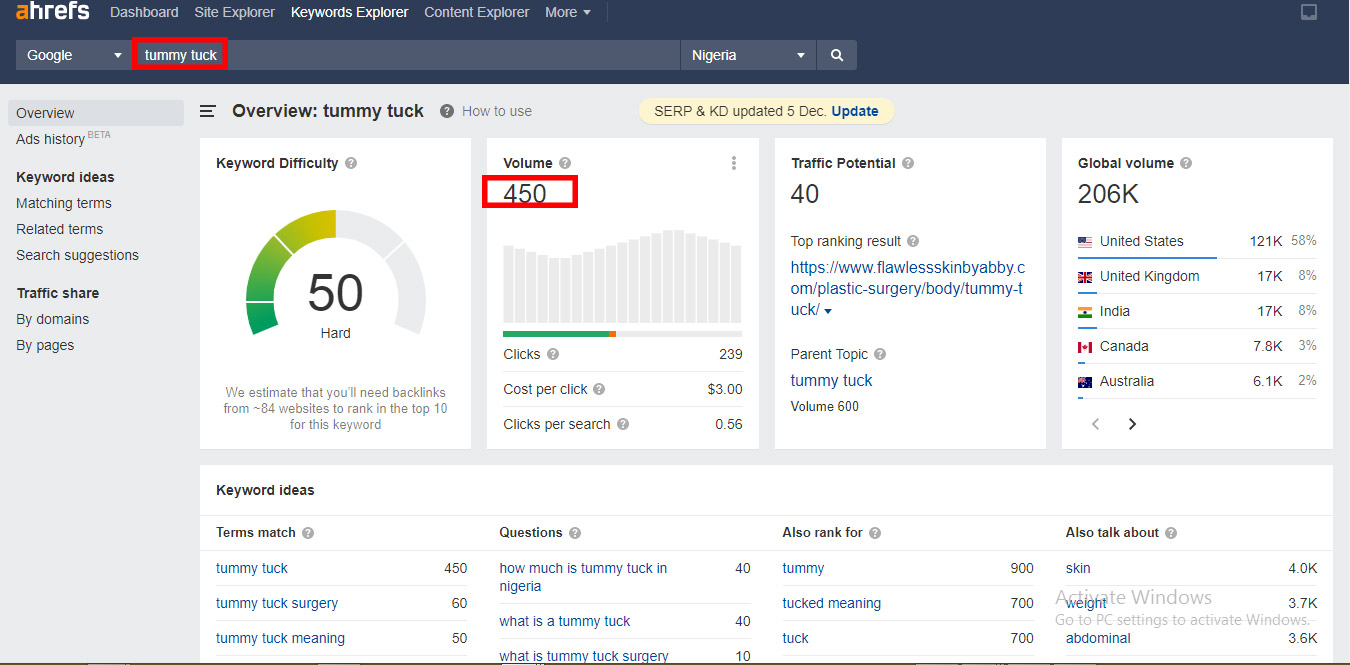Open the Volume card three-dot menu
Image resolution: width=1350 pixels, height=665 pixels.
click(x=734, y=163)
